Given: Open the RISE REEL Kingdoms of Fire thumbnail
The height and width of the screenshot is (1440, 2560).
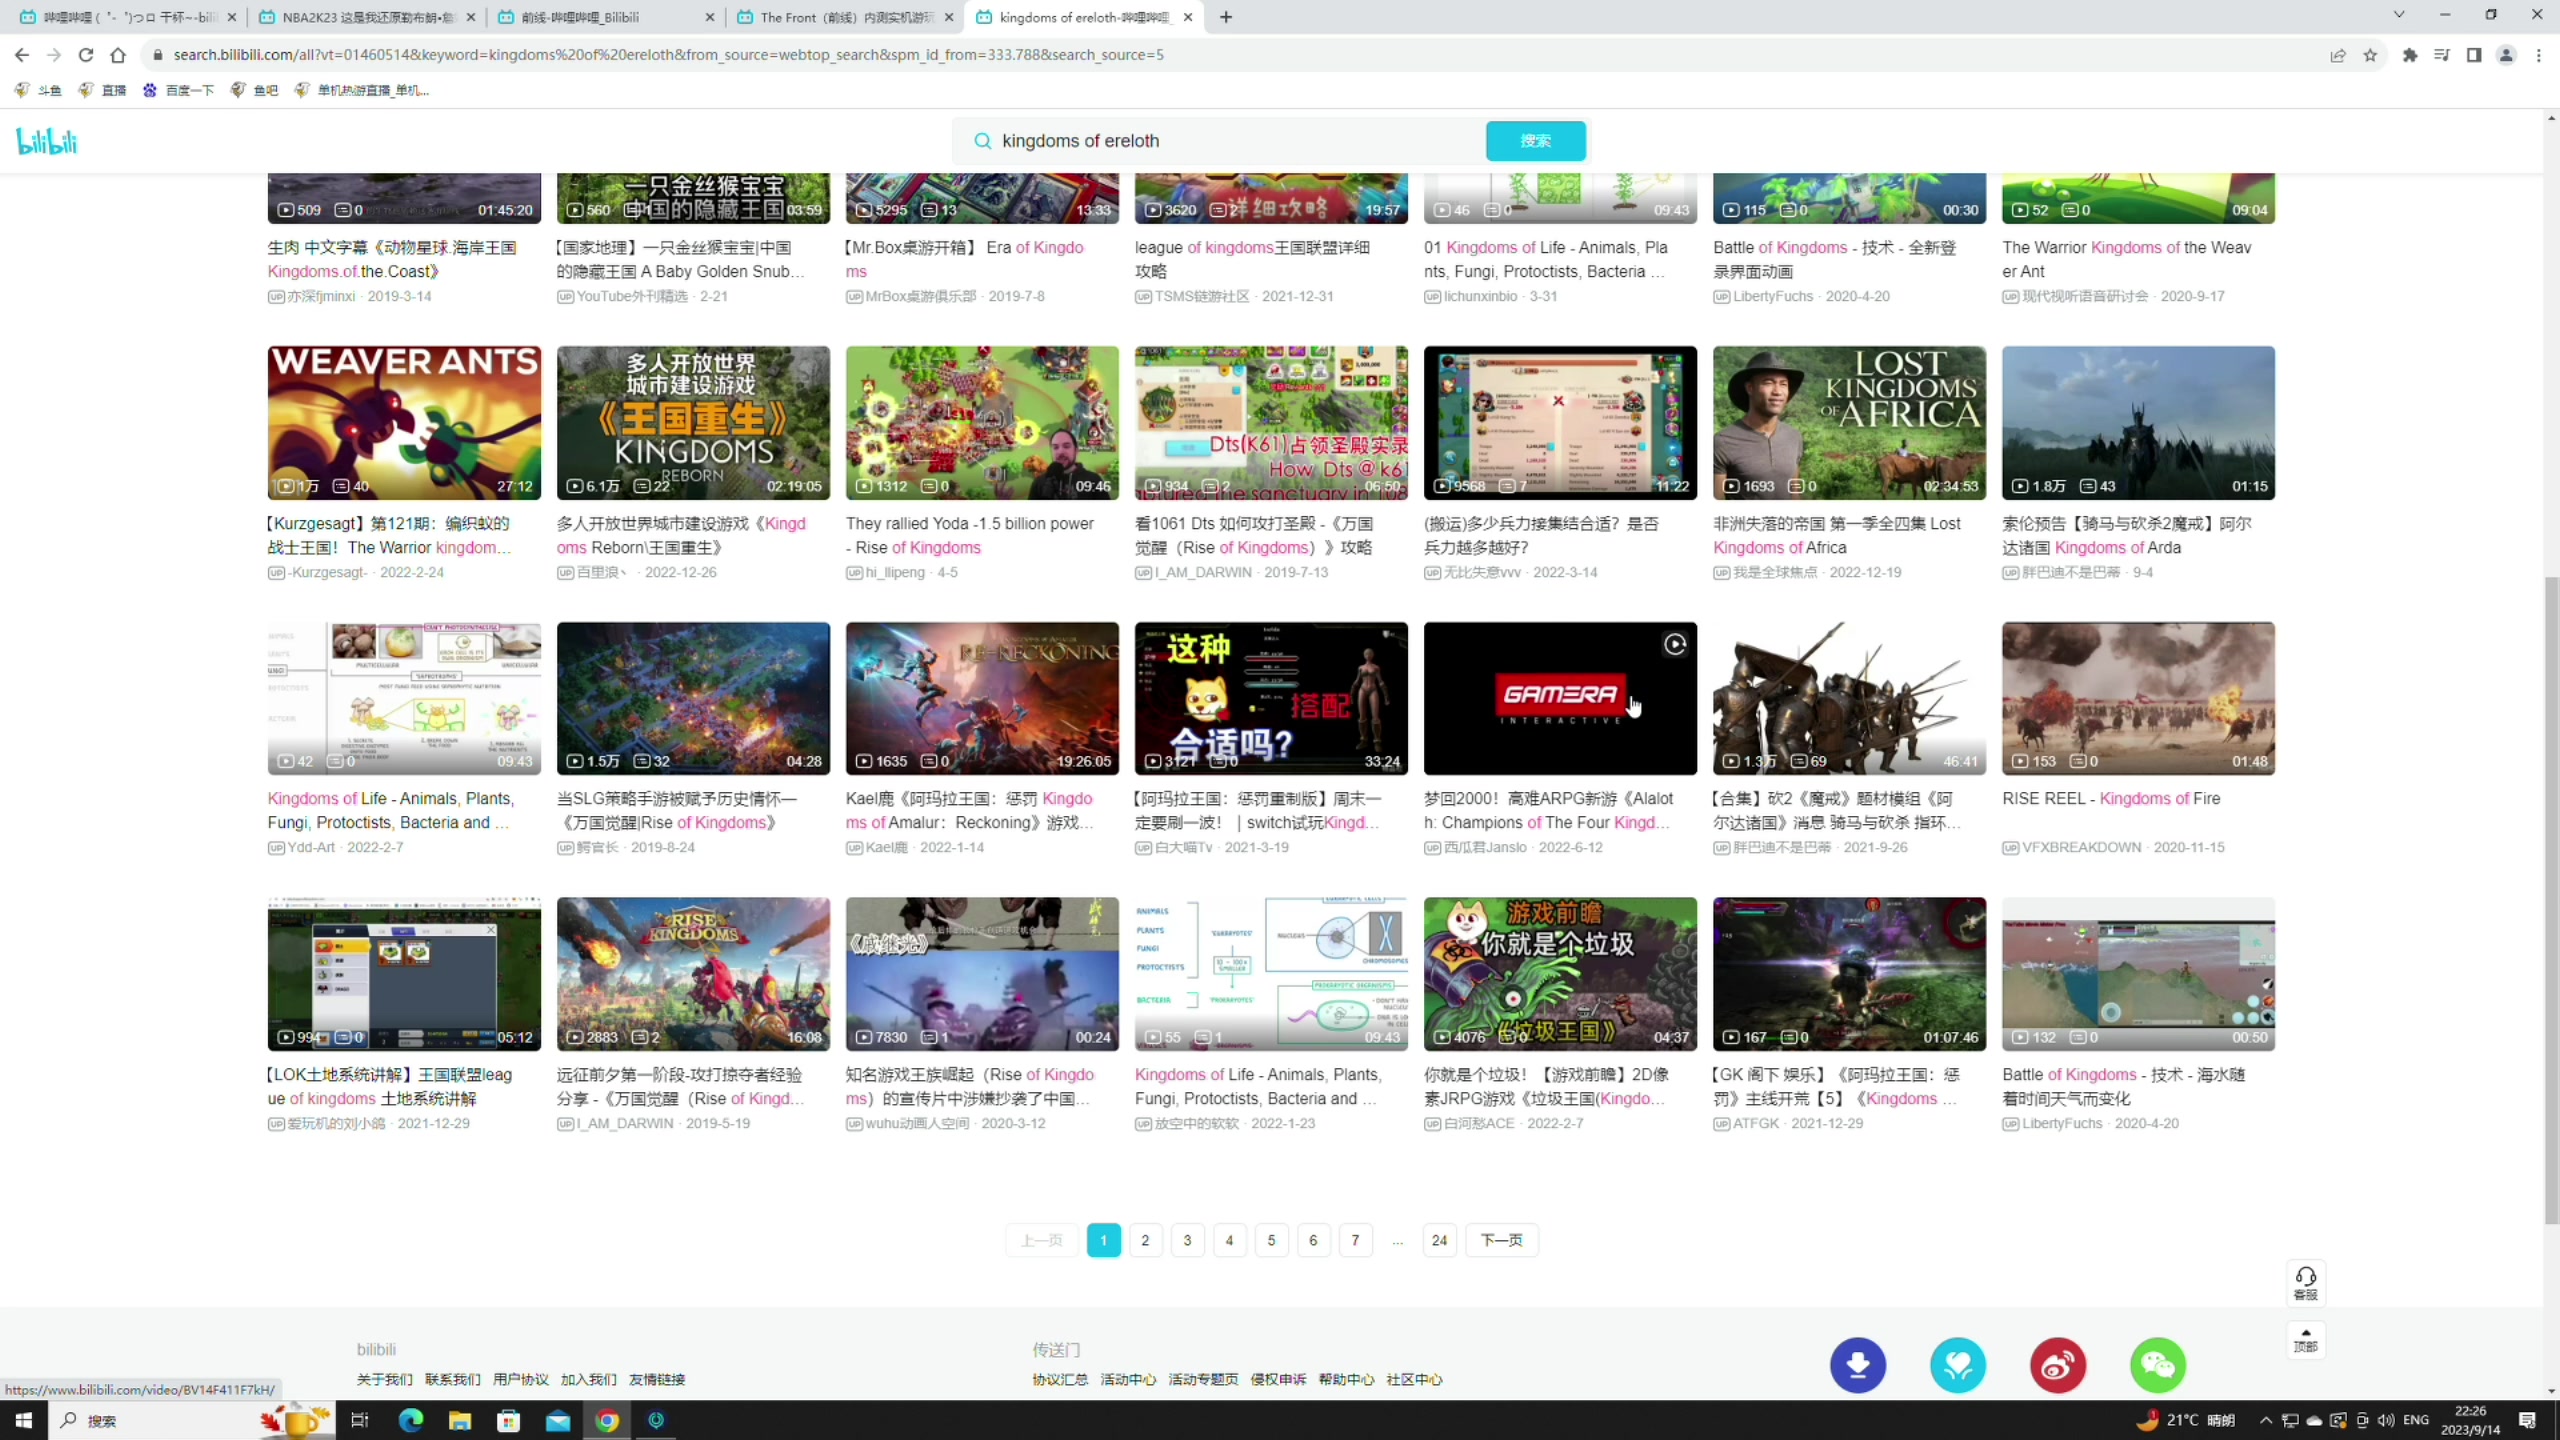Looking at the screenshot, I should (2138, 698).
